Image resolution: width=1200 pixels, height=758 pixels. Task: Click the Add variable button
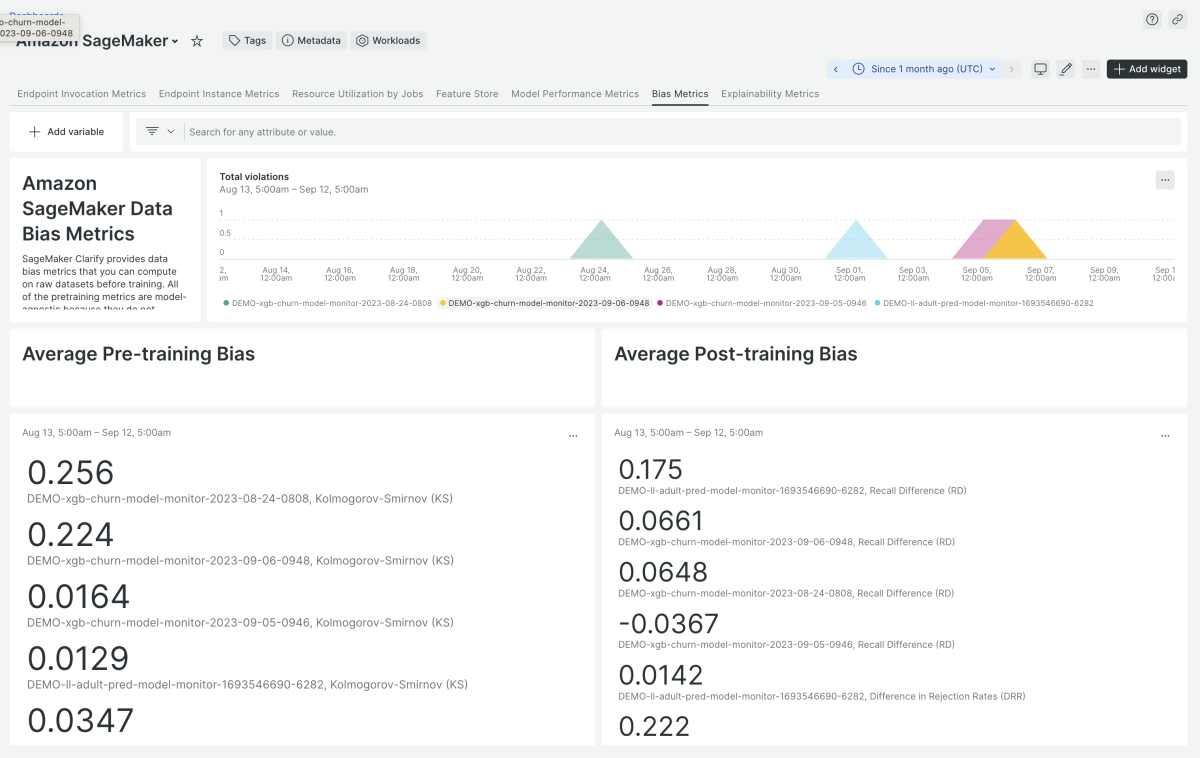[x=66, y=132]
